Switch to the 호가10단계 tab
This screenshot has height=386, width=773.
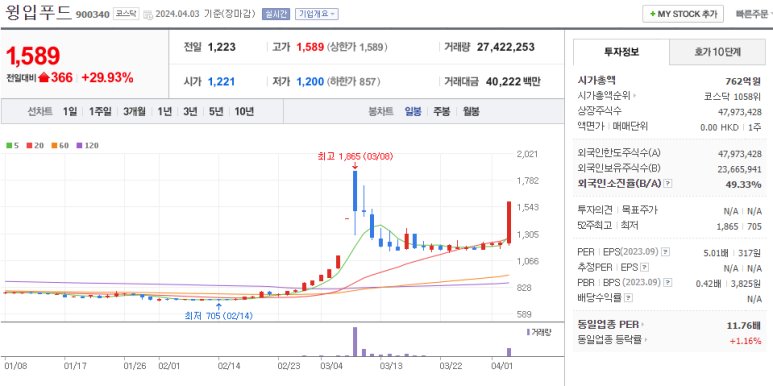click(x=718, y=52)
